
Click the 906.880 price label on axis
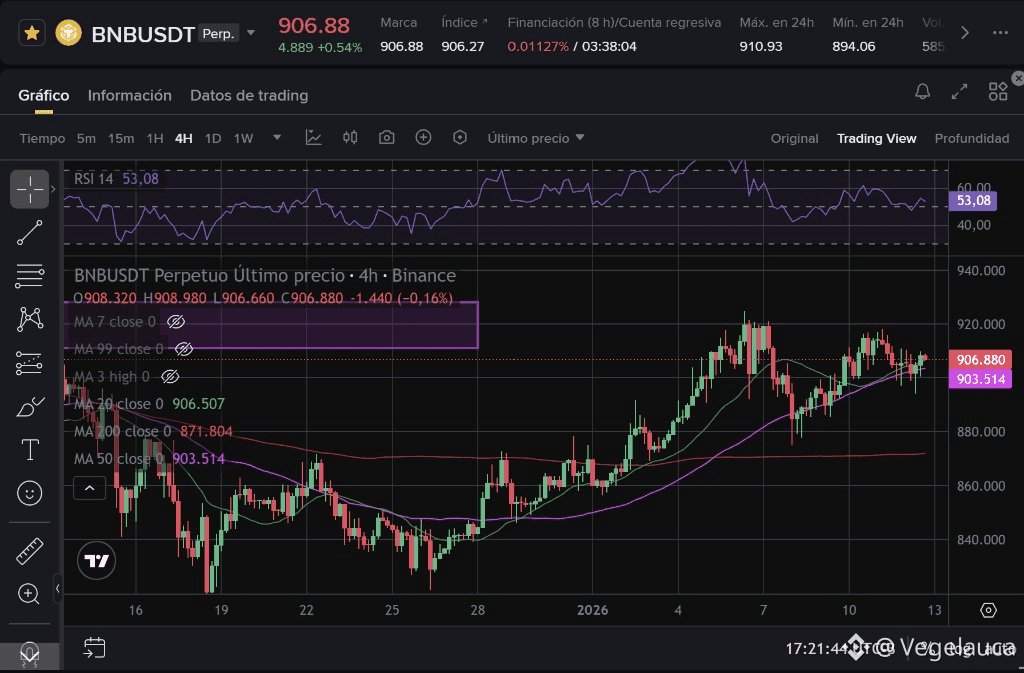(x=980, y=360)
